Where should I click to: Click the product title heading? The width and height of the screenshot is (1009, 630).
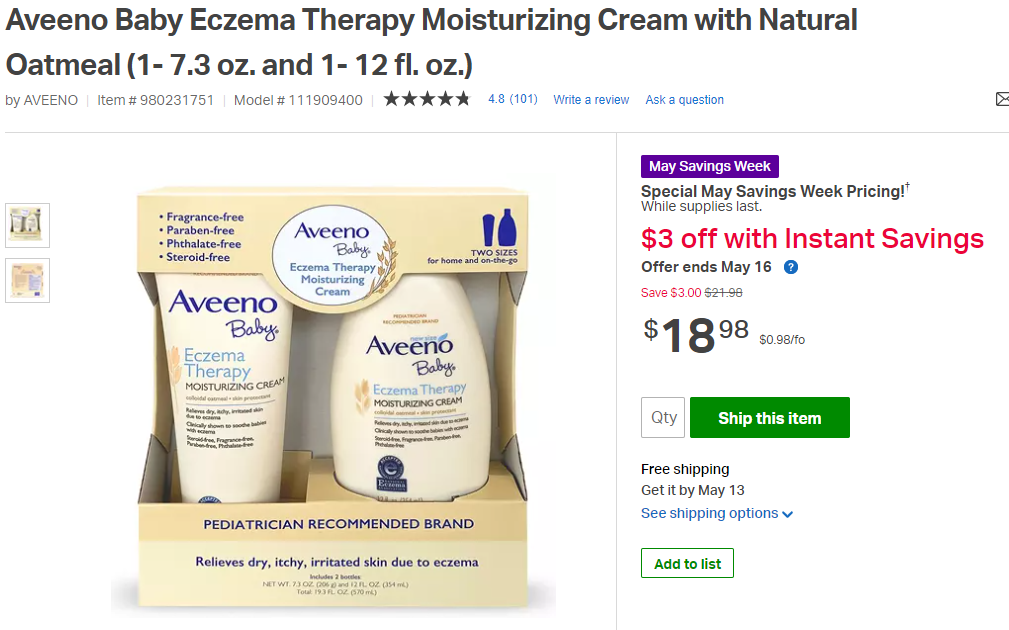point(431,42)
